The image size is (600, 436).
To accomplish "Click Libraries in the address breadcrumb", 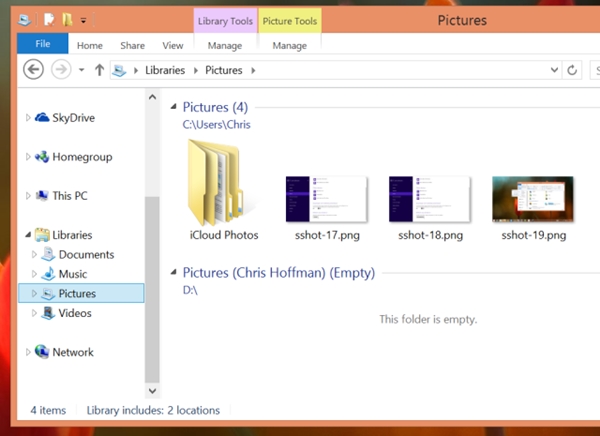I will [x=165, y=70].
